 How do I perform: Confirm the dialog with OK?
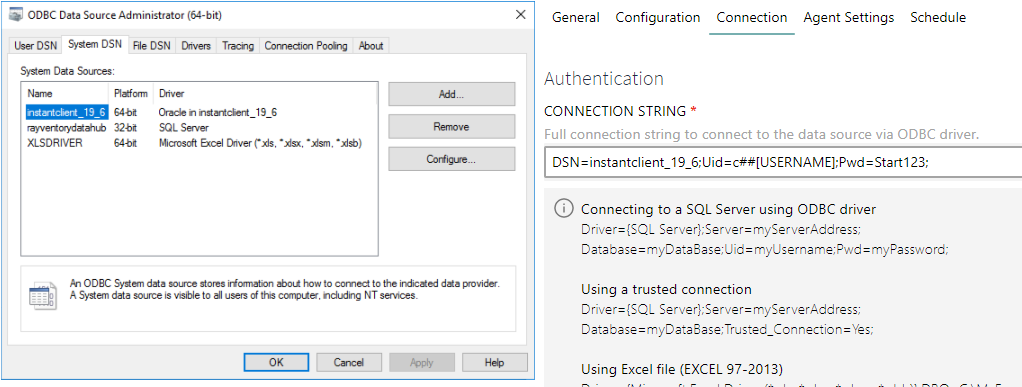(276, 362)
